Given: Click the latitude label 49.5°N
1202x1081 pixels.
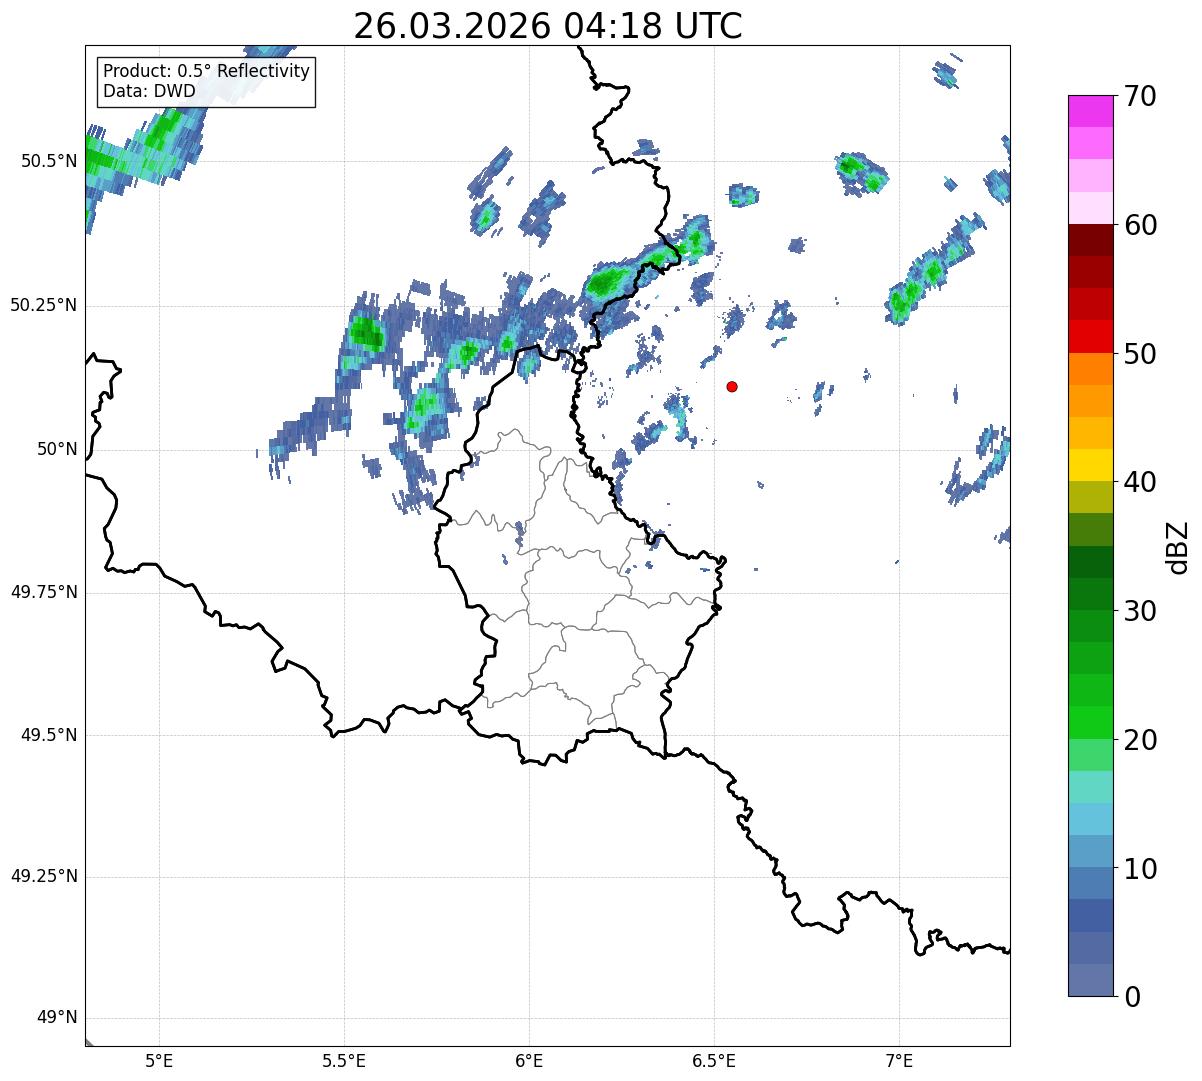Looking at the screenshot, I should pyautogui.click(x=49, y=735).
